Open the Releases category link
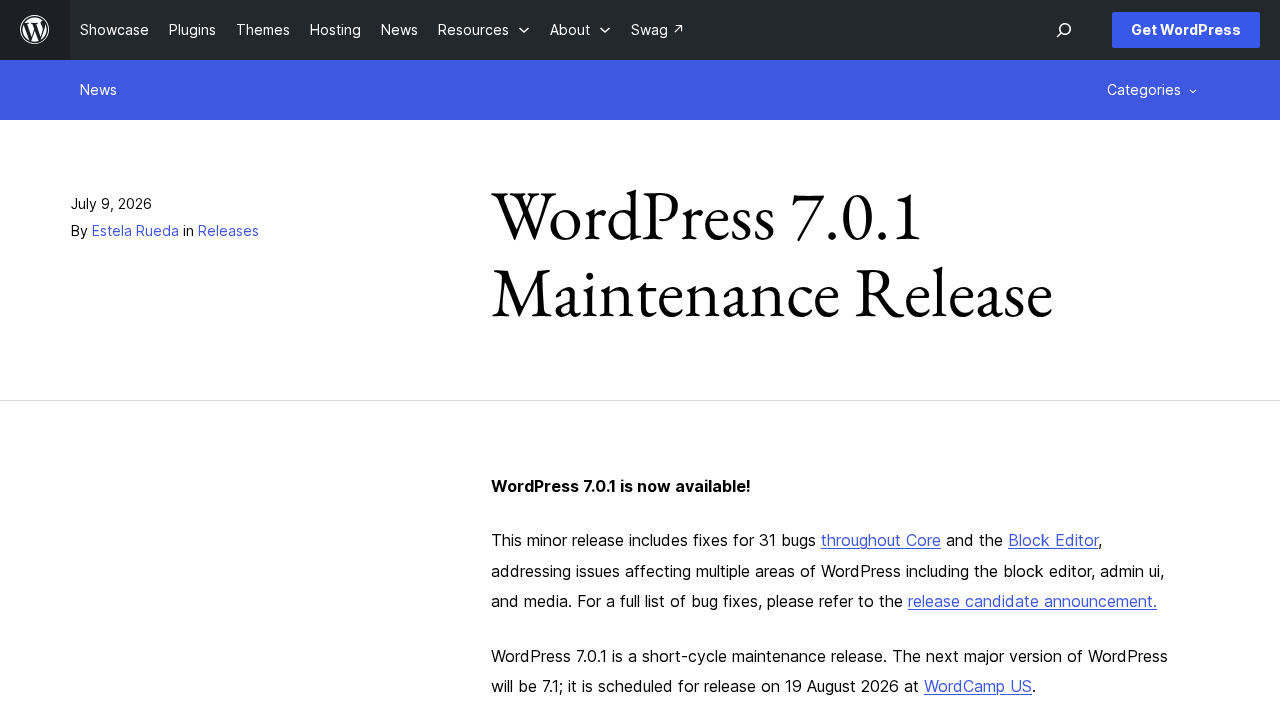This screenshot has width=1280, height=720. click(228, 231)
